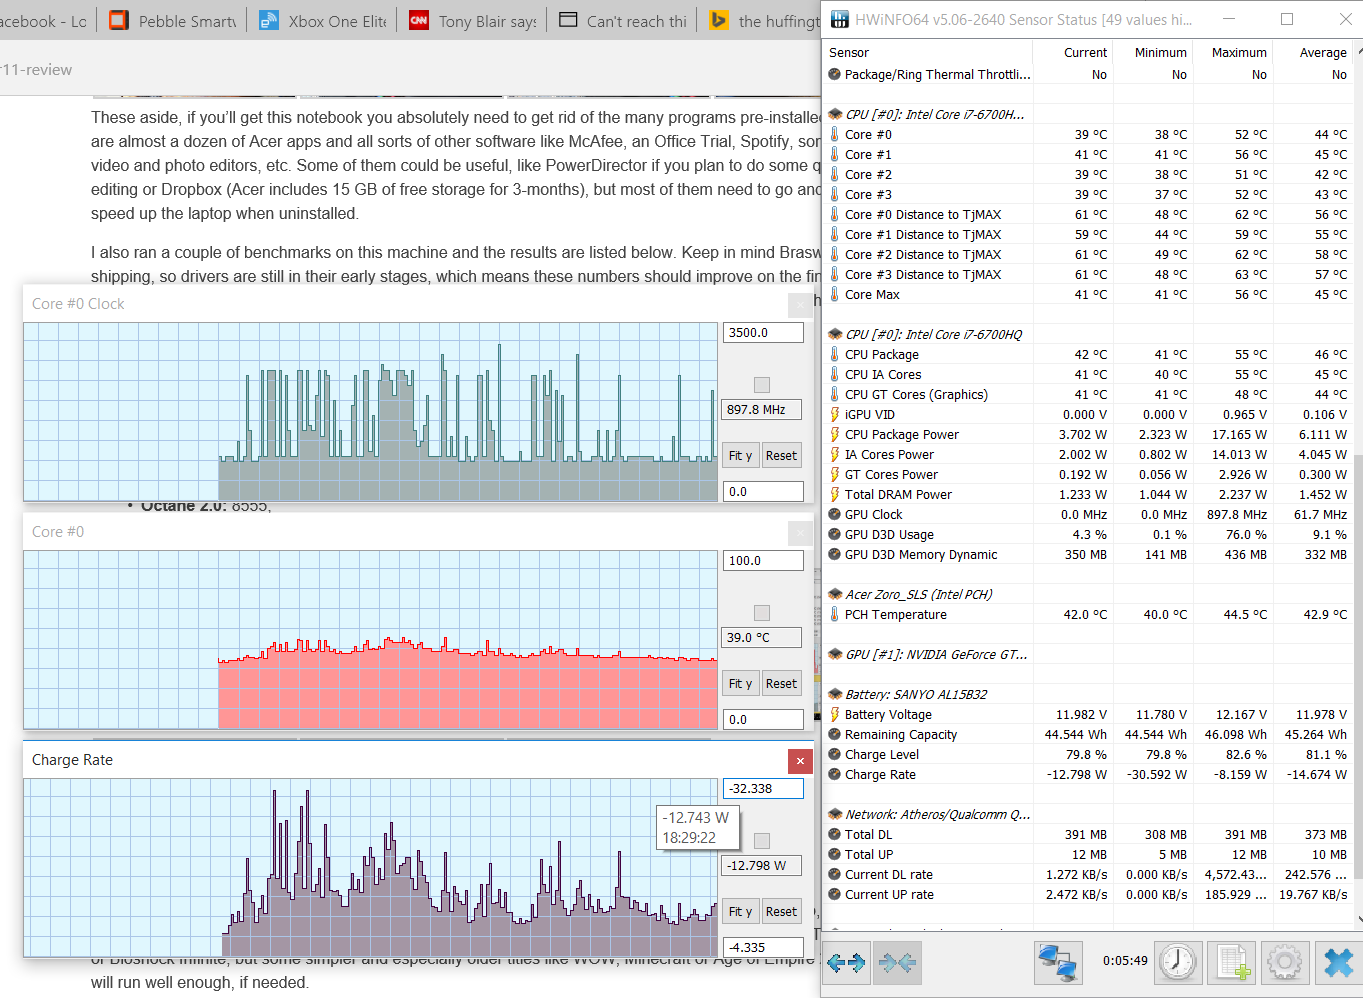Click Fit y in Charge Rate graph
The image size is (1363, 998).
[740, 911]
